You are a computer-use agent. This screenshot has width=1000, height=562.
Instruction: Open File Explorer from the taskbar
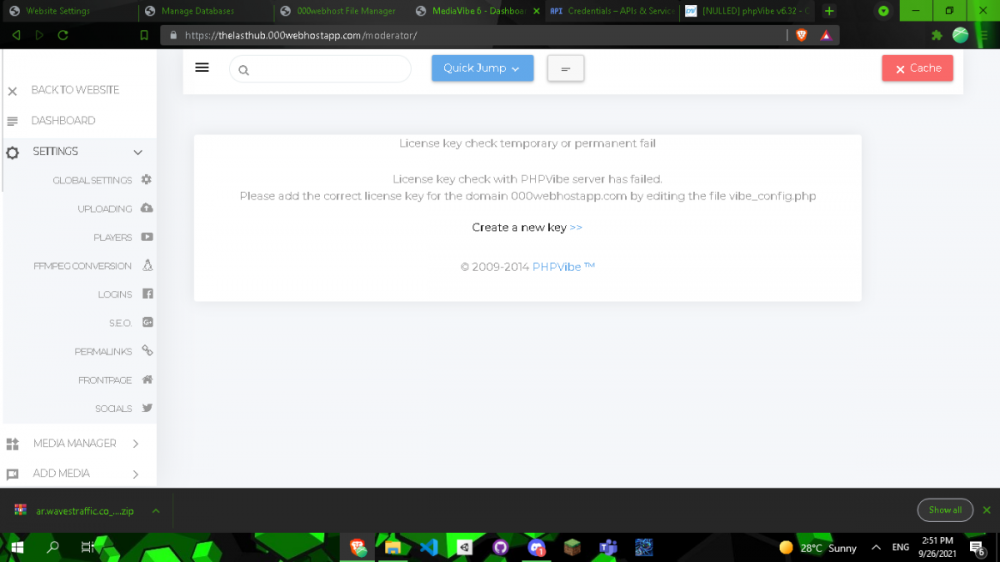pos(393,547)
